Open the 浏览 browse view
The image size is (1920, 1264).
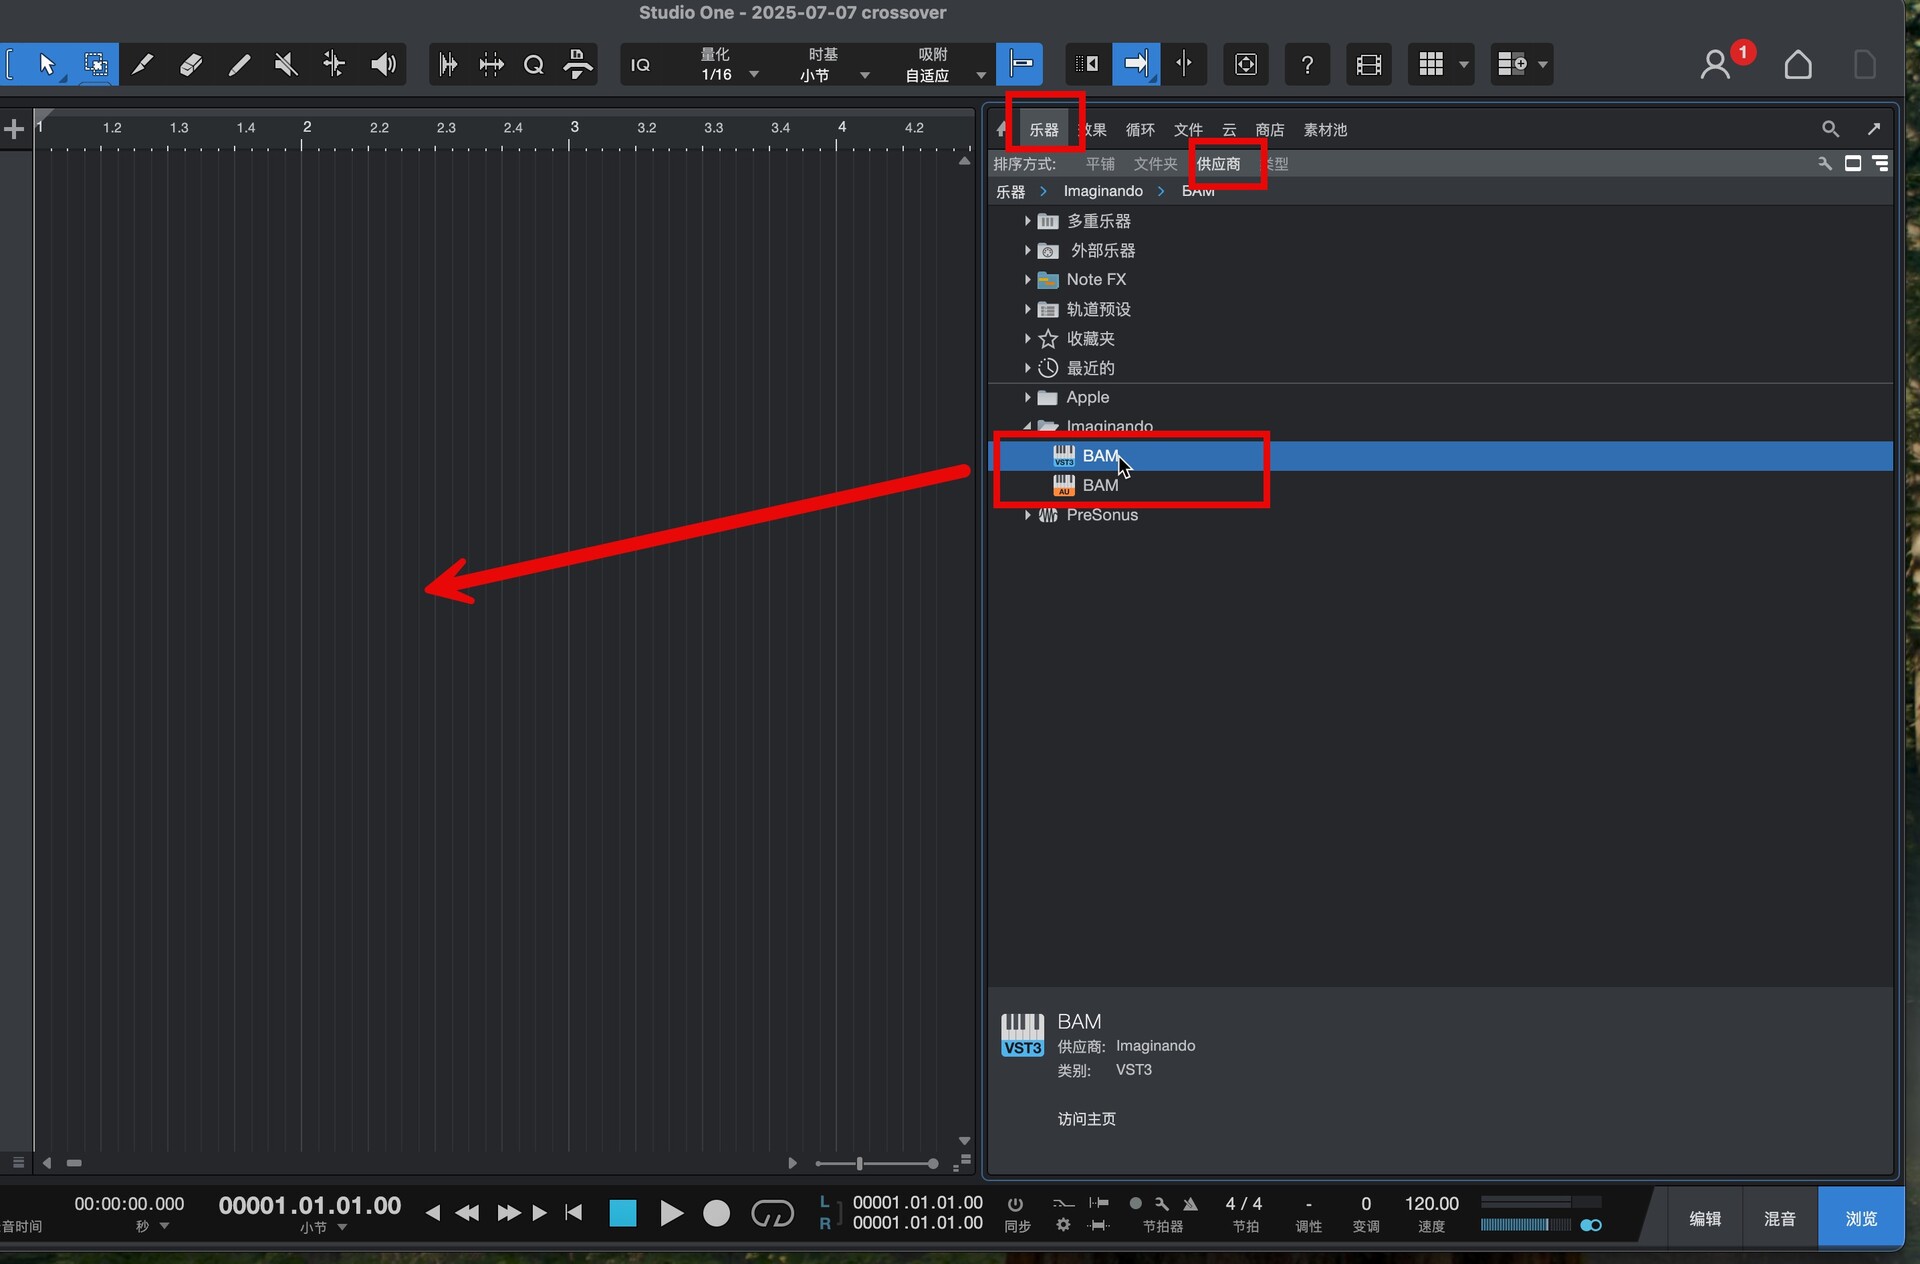coord(1861,1219)
